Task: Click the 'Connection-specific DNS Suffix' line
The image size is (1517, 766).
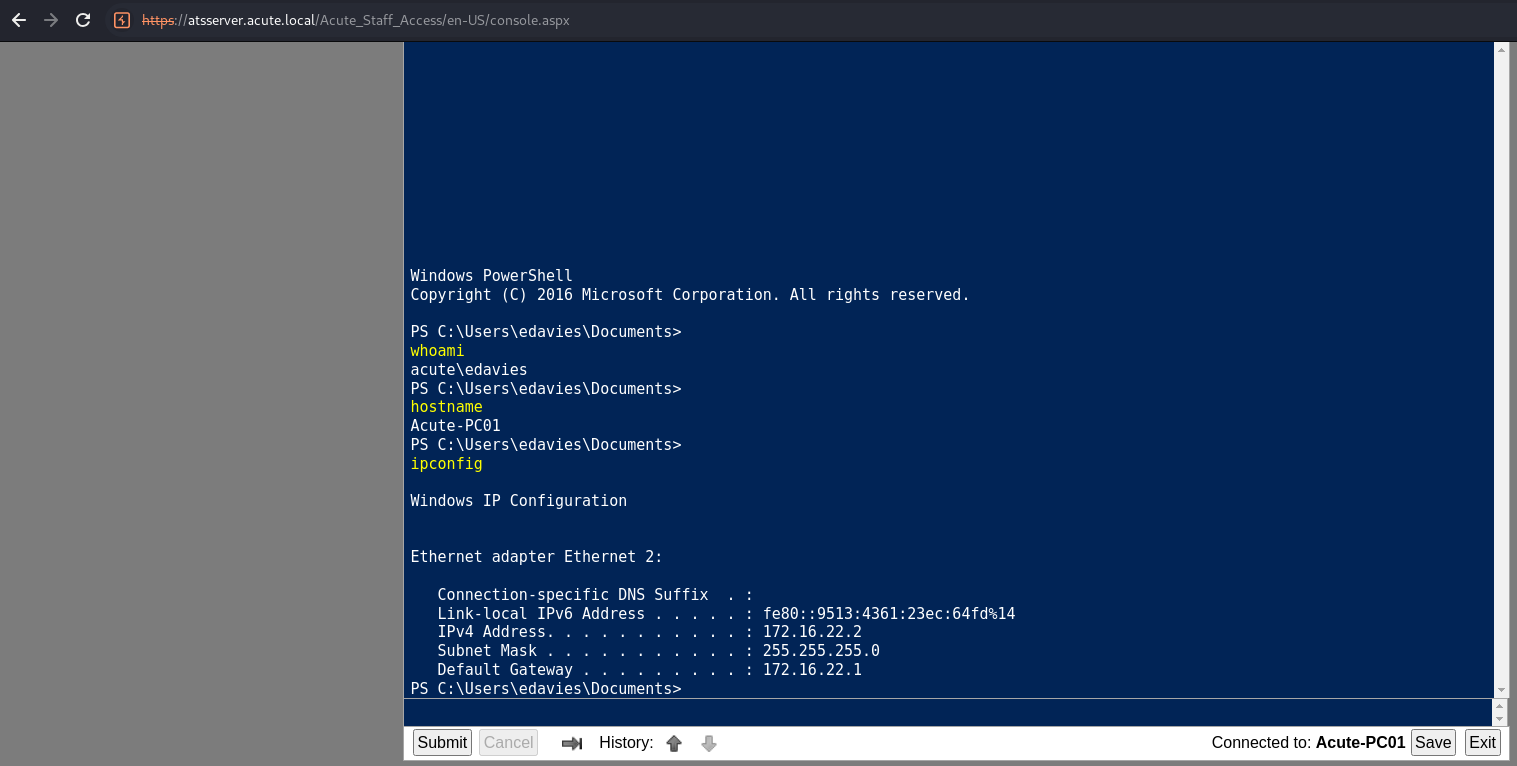Action: 595,595
